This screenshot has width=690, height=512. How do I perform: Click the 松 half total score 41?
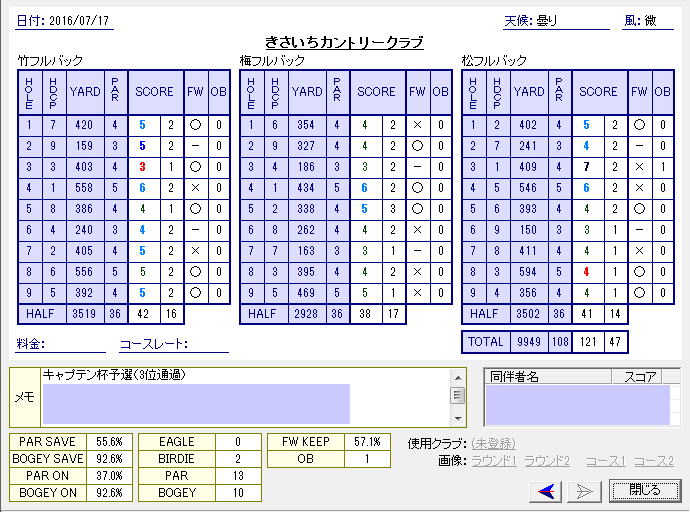point(587,314)
